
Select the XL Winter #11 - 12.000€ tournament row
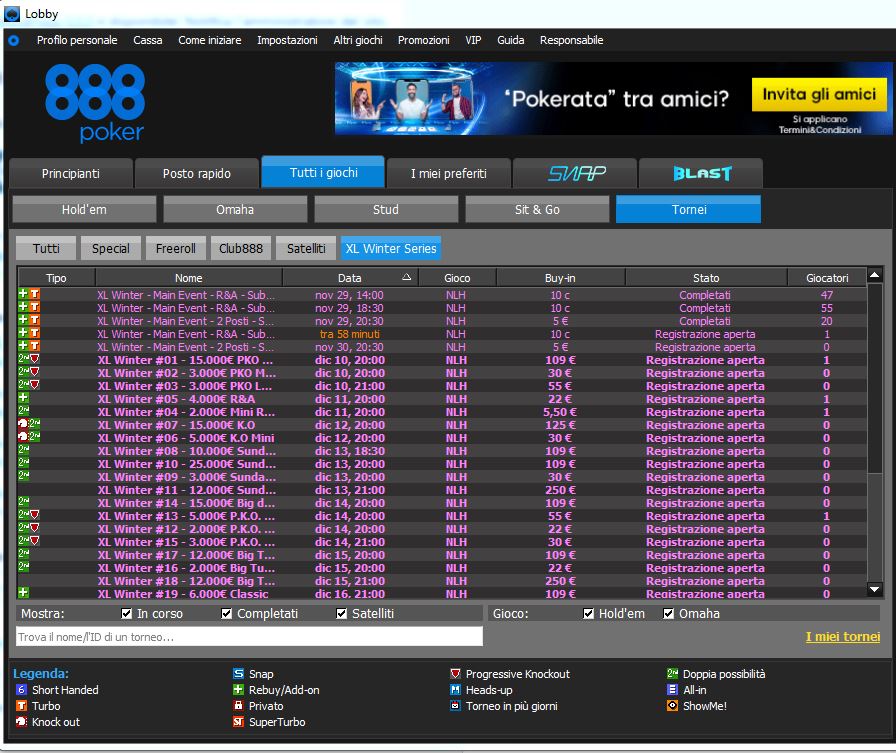point(442,490)
